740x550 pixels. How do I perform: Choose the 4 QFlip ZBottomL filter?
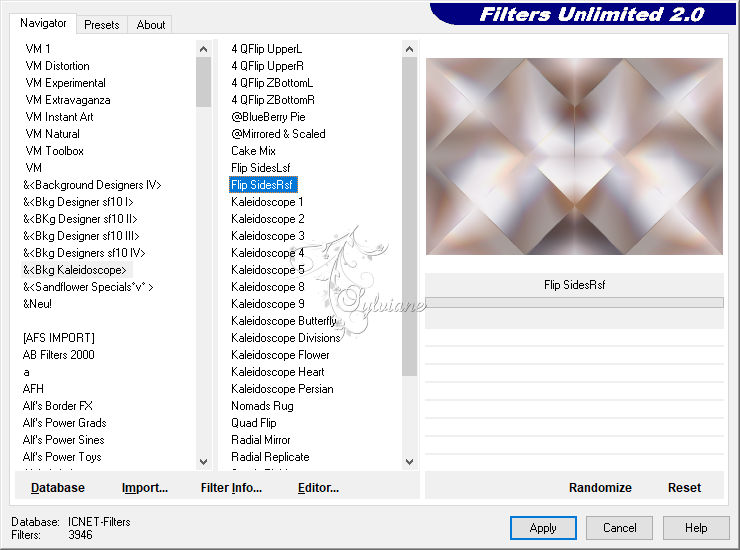272,83
